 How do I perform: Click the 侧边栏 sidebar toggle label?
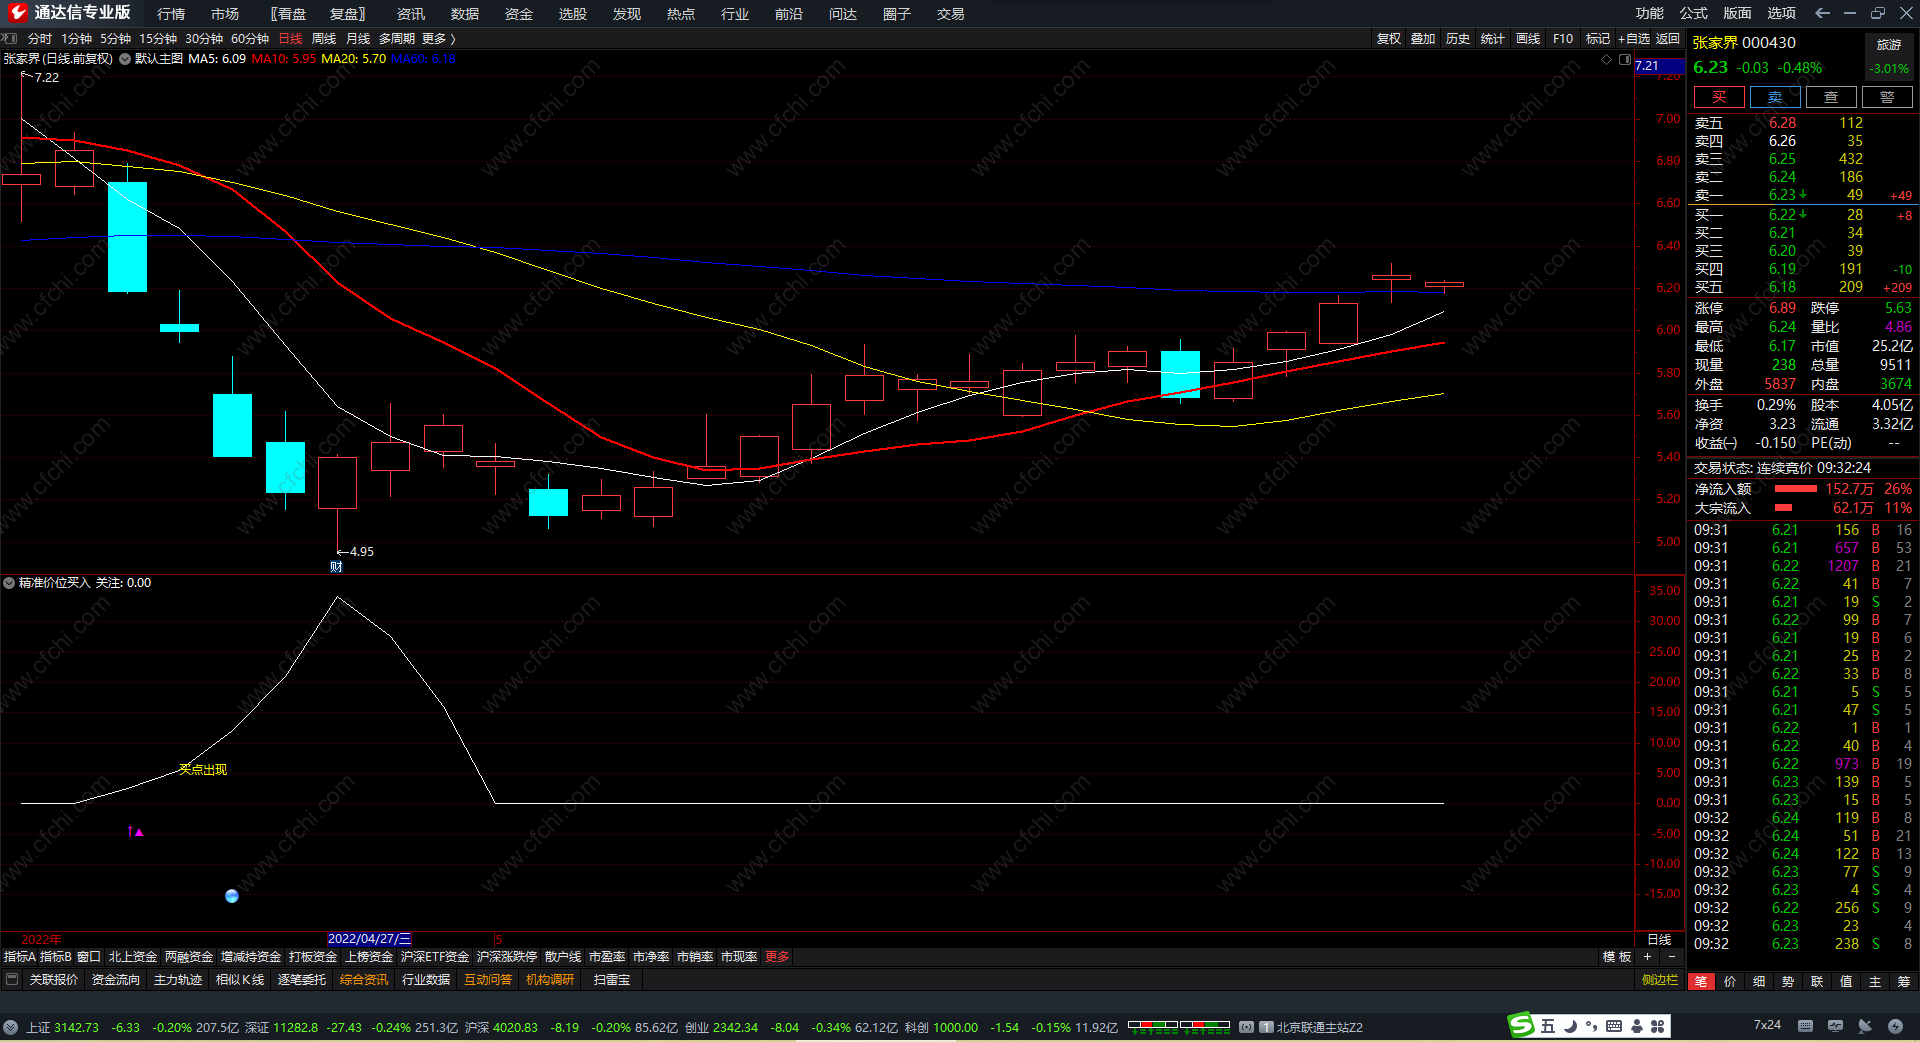click(1660, 980)
